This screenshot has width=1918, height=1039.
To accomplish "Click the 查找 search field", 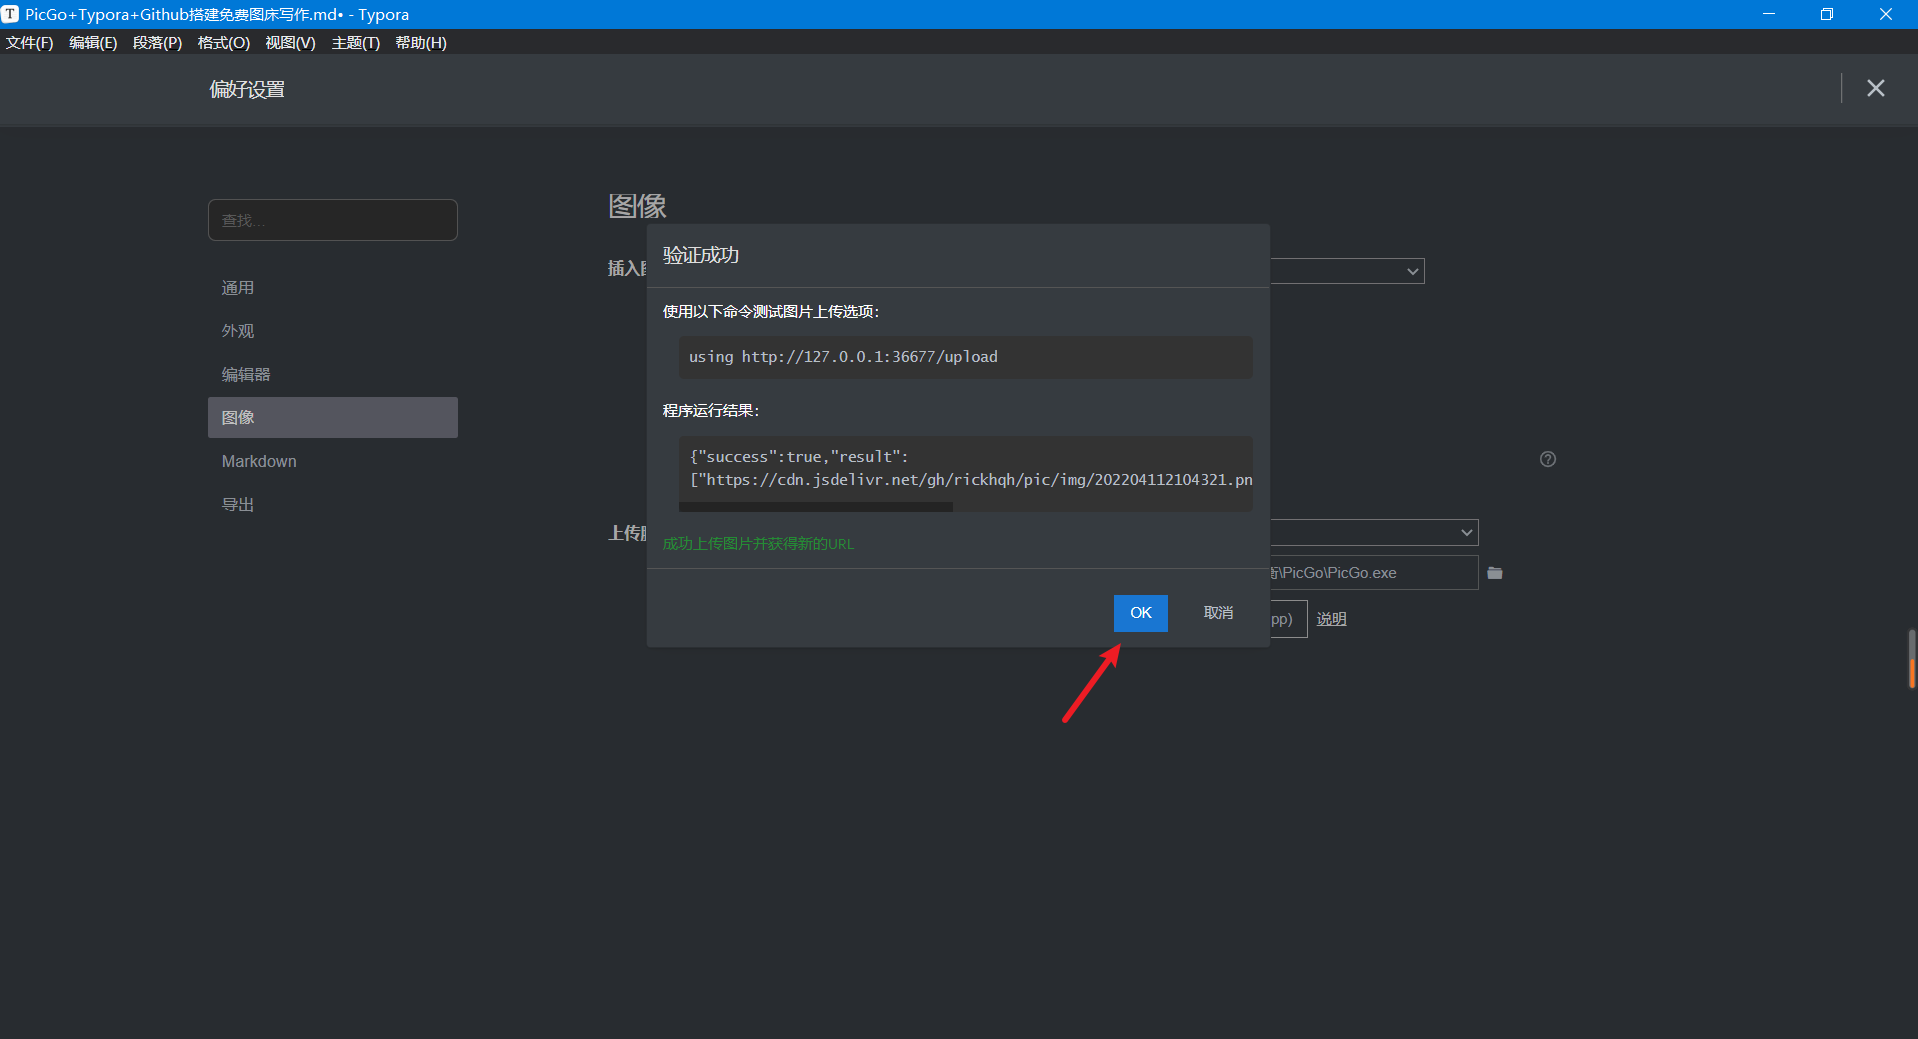I will pos(333,220).
